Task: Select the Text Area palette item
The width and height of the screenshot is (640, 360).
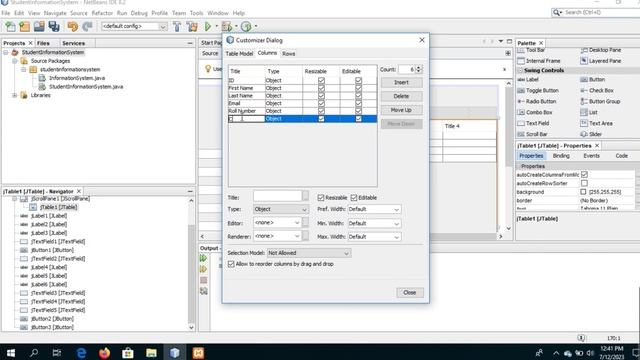Action: pos(596,123)
